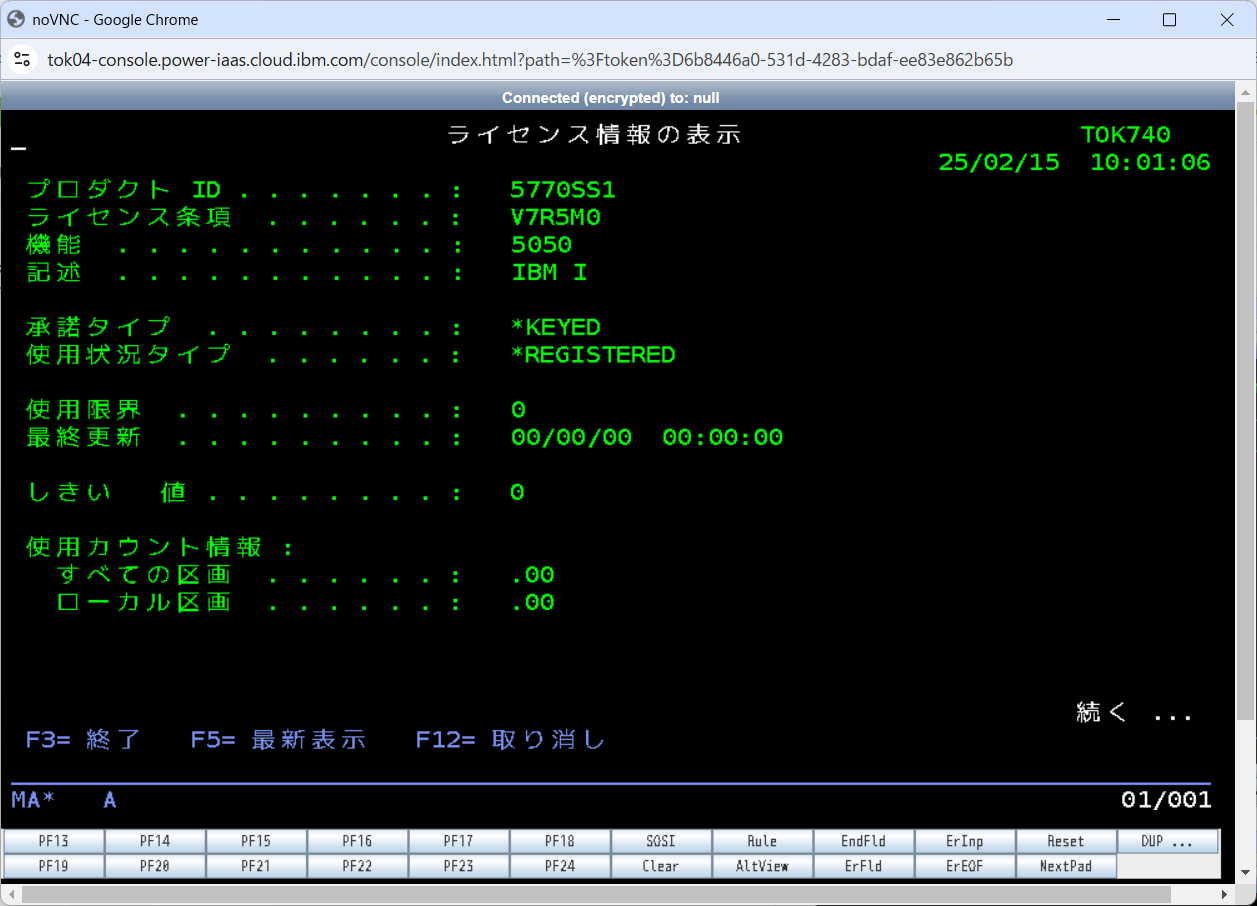1257x906 pixels.
Task: Click the *REGISTERED usage type value
Action: click(593, 355)
